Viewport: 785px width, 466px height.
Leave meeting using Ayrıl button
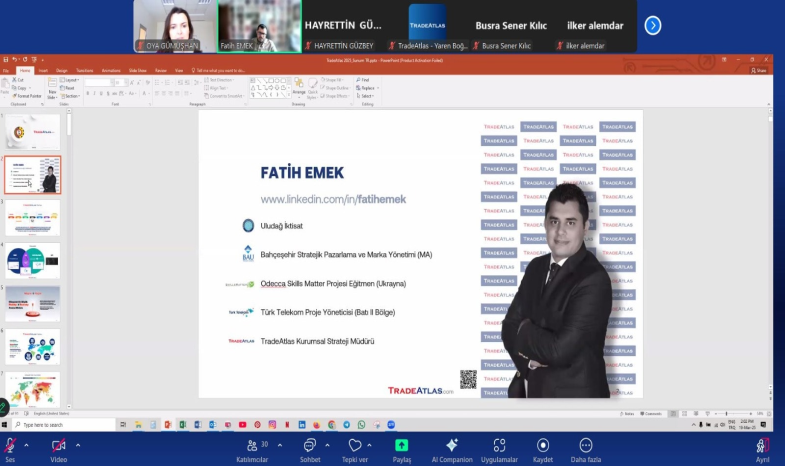(x=763, y=446)
